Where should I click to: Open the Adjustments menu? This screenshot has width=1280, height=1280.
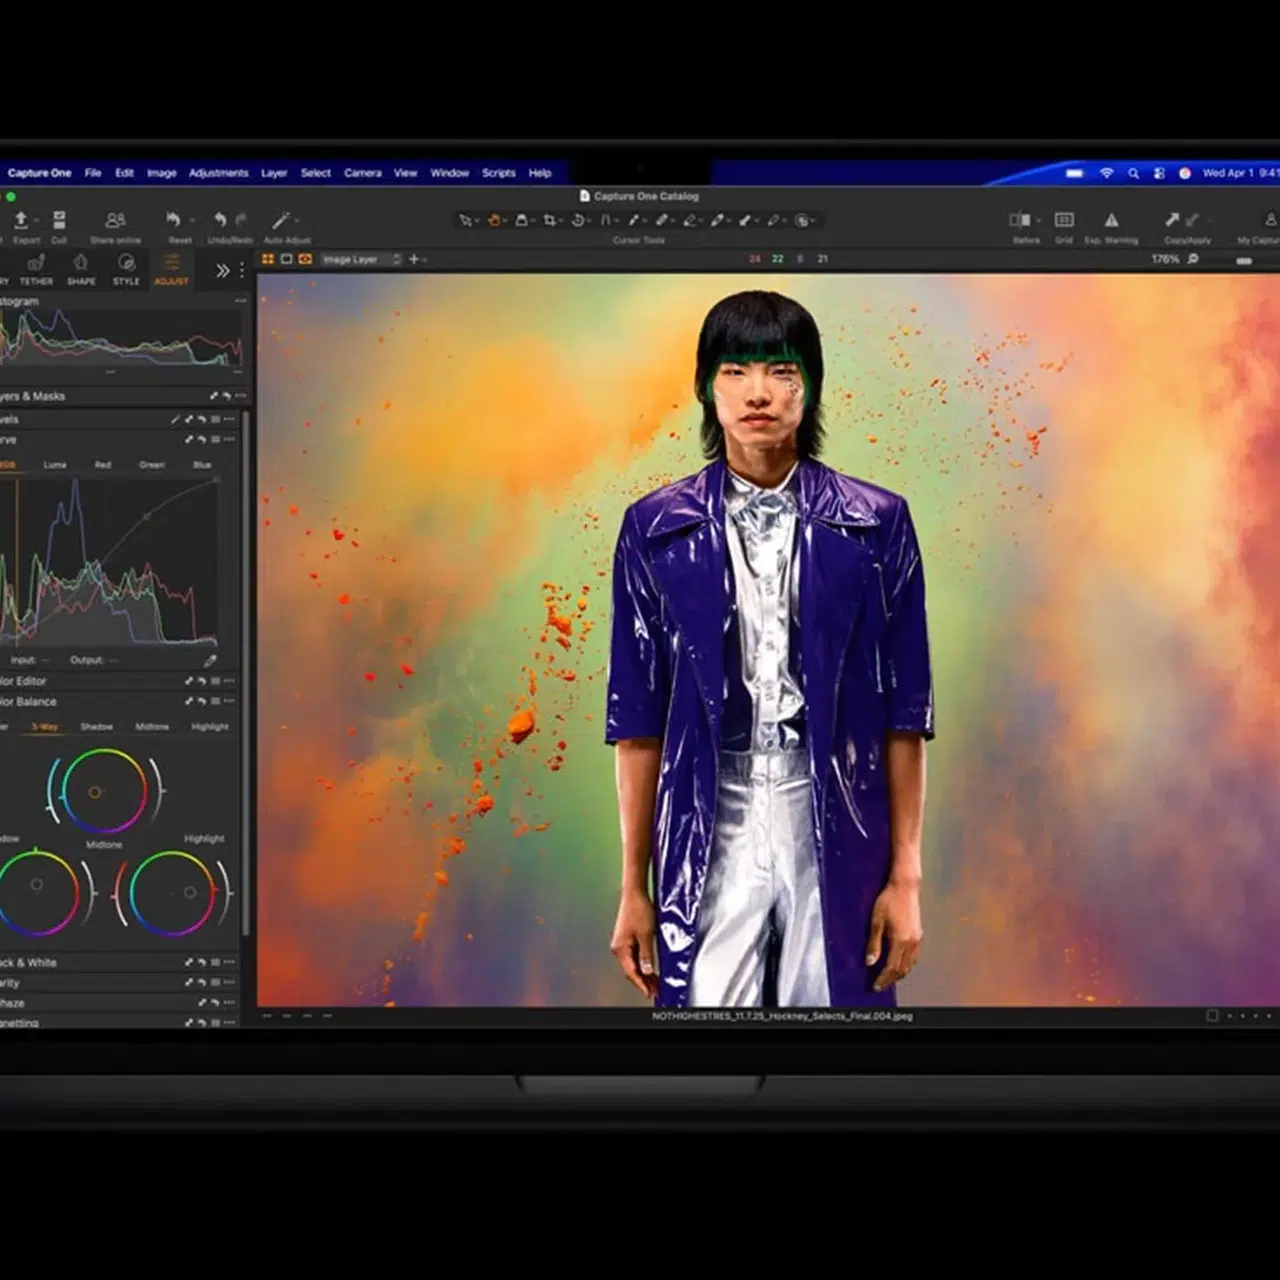218,173
